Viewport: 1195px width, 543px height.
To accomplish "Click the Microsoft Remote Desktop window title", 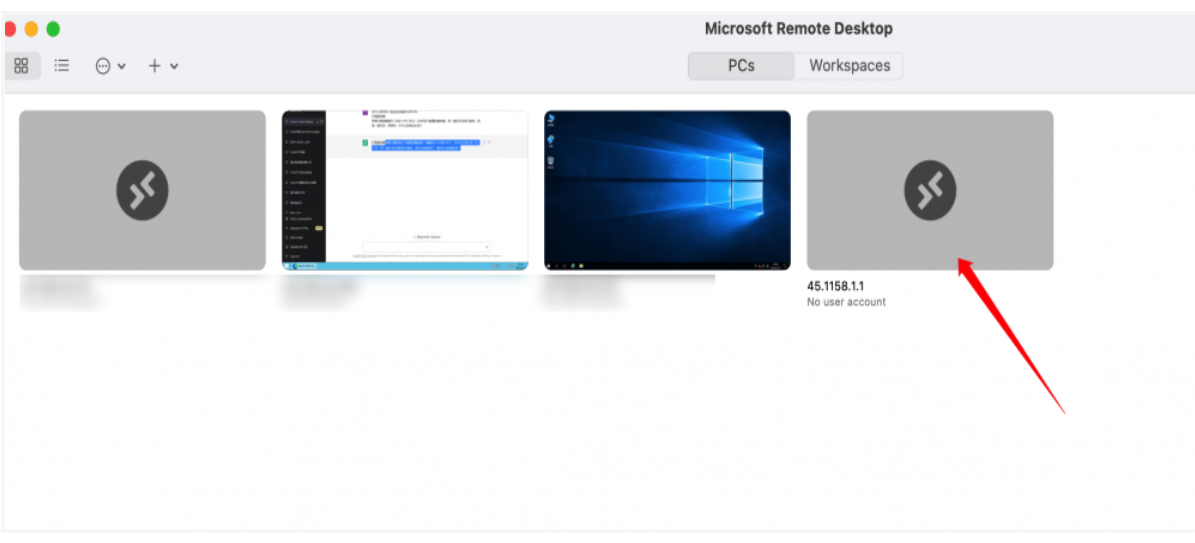I will pos(798,29).
